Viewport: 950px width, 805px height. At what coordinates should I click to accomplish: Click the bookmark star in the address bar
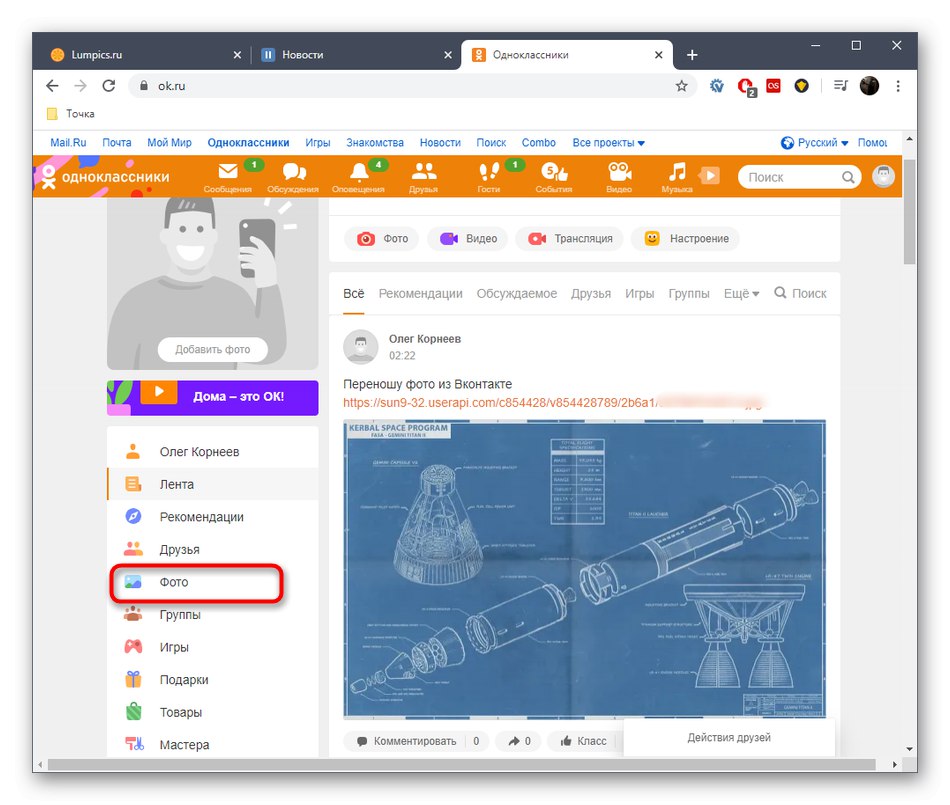tap(682, 86)
